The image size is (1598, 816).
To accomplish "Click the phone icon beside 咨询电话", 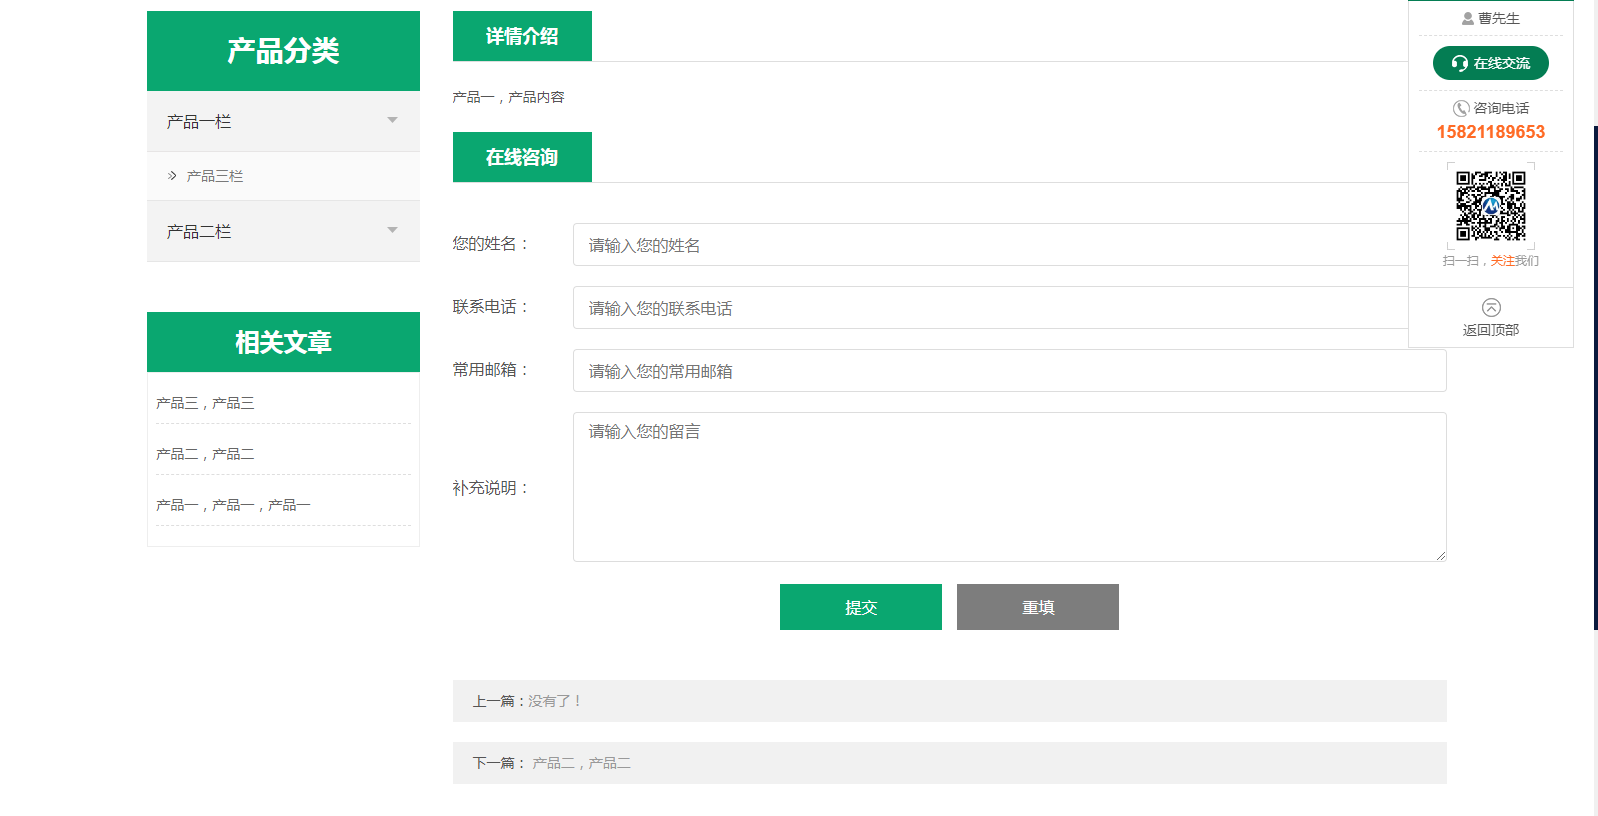I will (1460, 108).
